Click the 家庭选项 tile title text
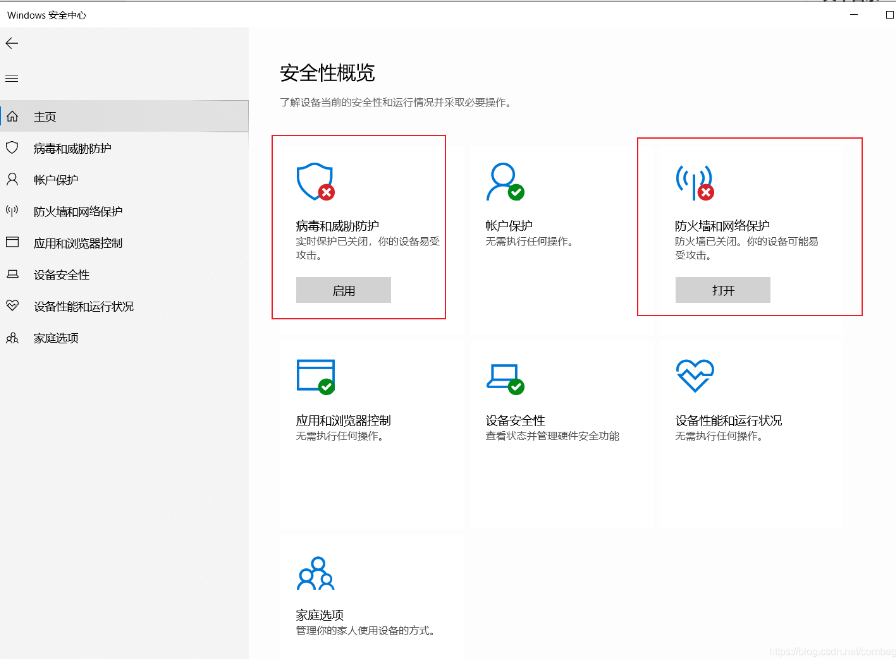Image resolution: width=896 pixels, height=659 pixels. pos(320,615)
